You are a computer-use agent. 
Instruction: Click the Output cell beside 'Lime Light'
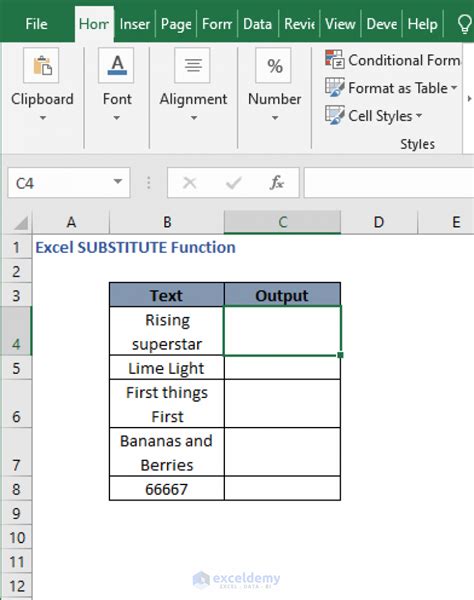pyautogui.click(x=282, y=368)
